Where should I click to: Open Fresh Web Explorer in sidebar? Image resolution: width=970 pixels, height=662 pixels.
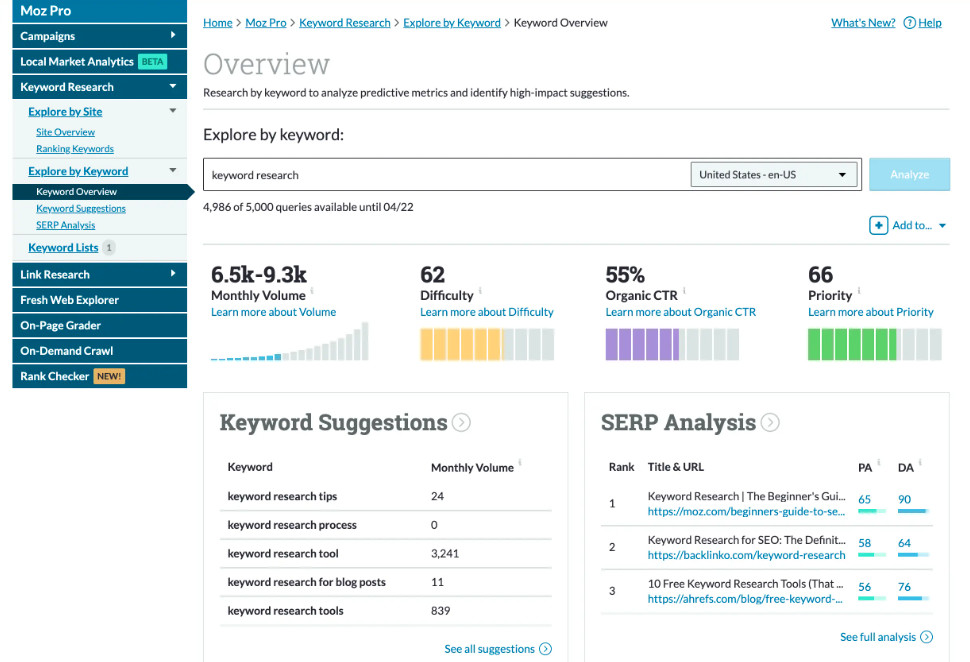tap(100, 300)
